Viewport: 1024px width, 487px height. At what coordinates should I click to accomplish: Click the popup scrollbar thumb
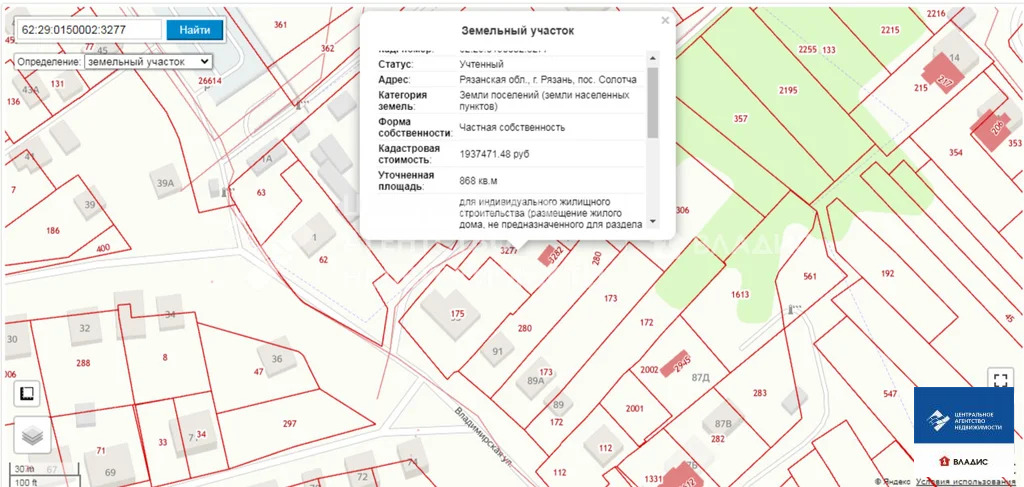(652, 102)
